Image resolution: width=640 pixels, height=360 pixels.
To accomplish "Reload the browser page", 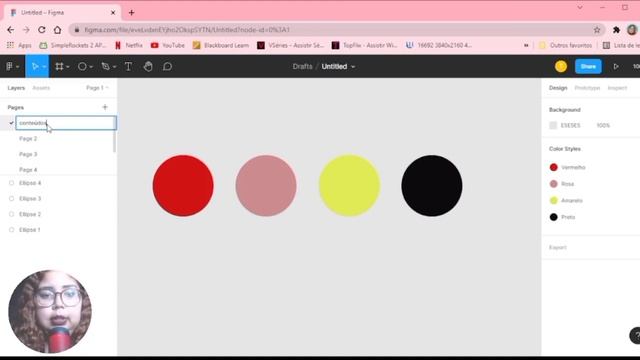I will (42, 30).
